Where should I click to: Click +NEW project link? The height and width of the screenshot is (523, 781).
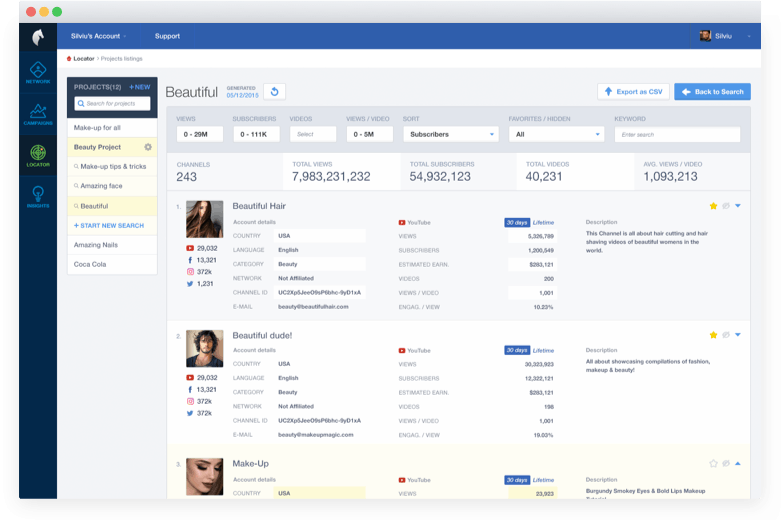(x=139, y=87)
